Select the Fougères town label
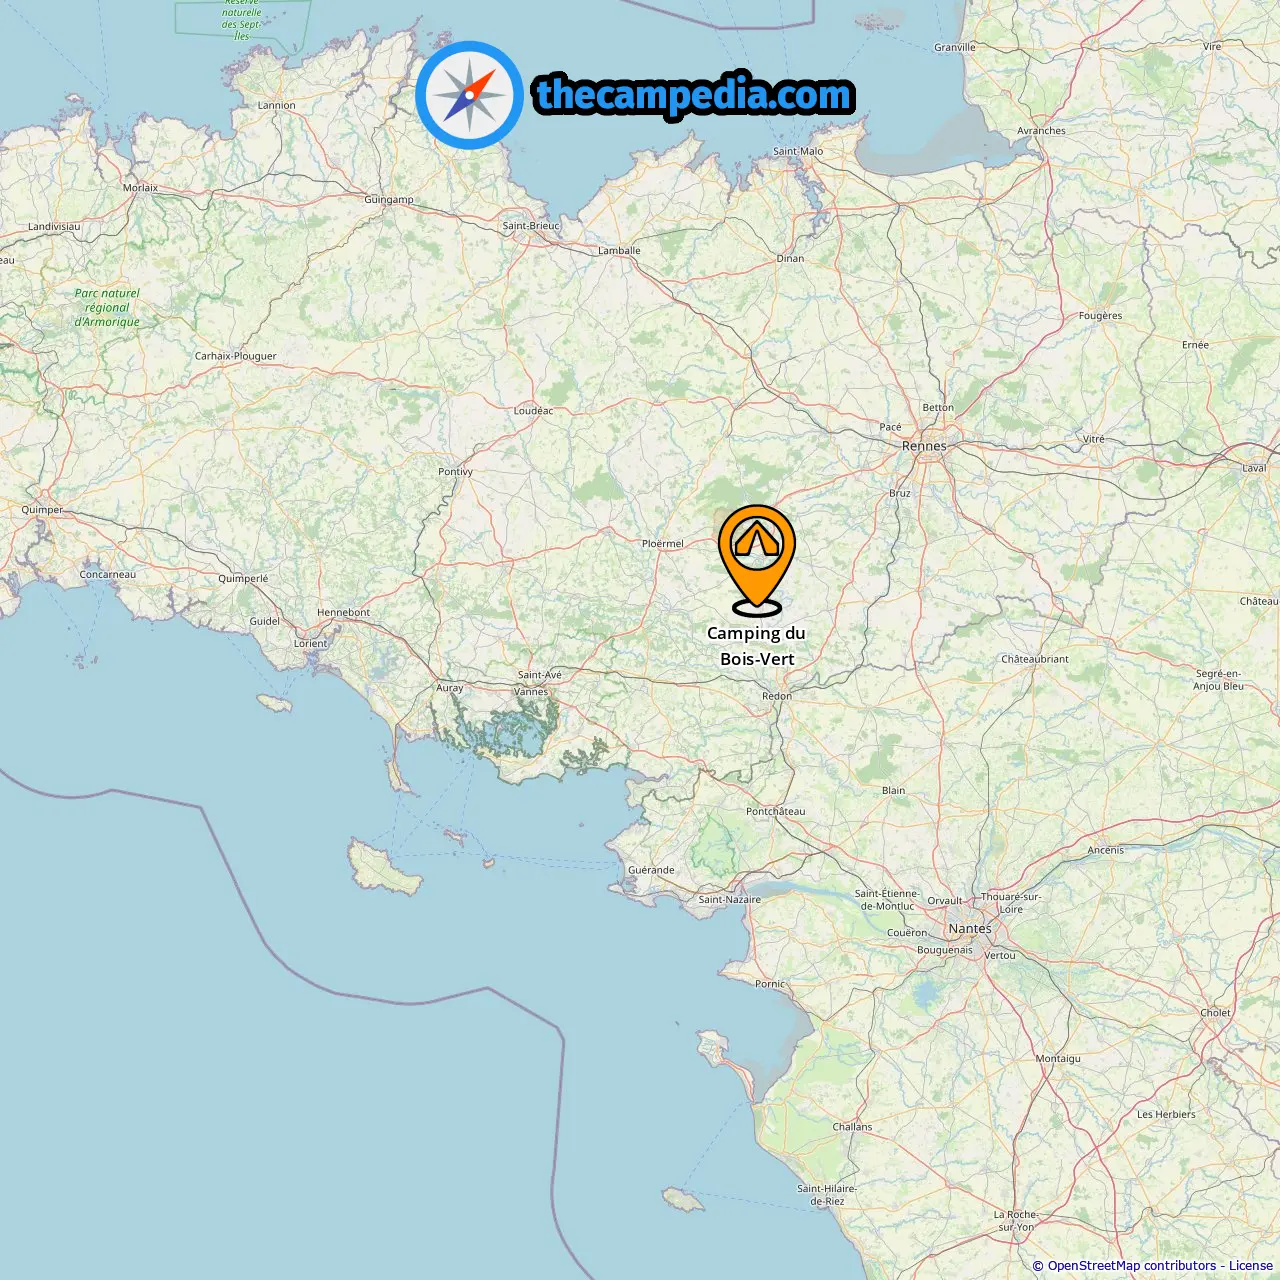This screenshot has height=1280, width=1280. coord(1100,315)
